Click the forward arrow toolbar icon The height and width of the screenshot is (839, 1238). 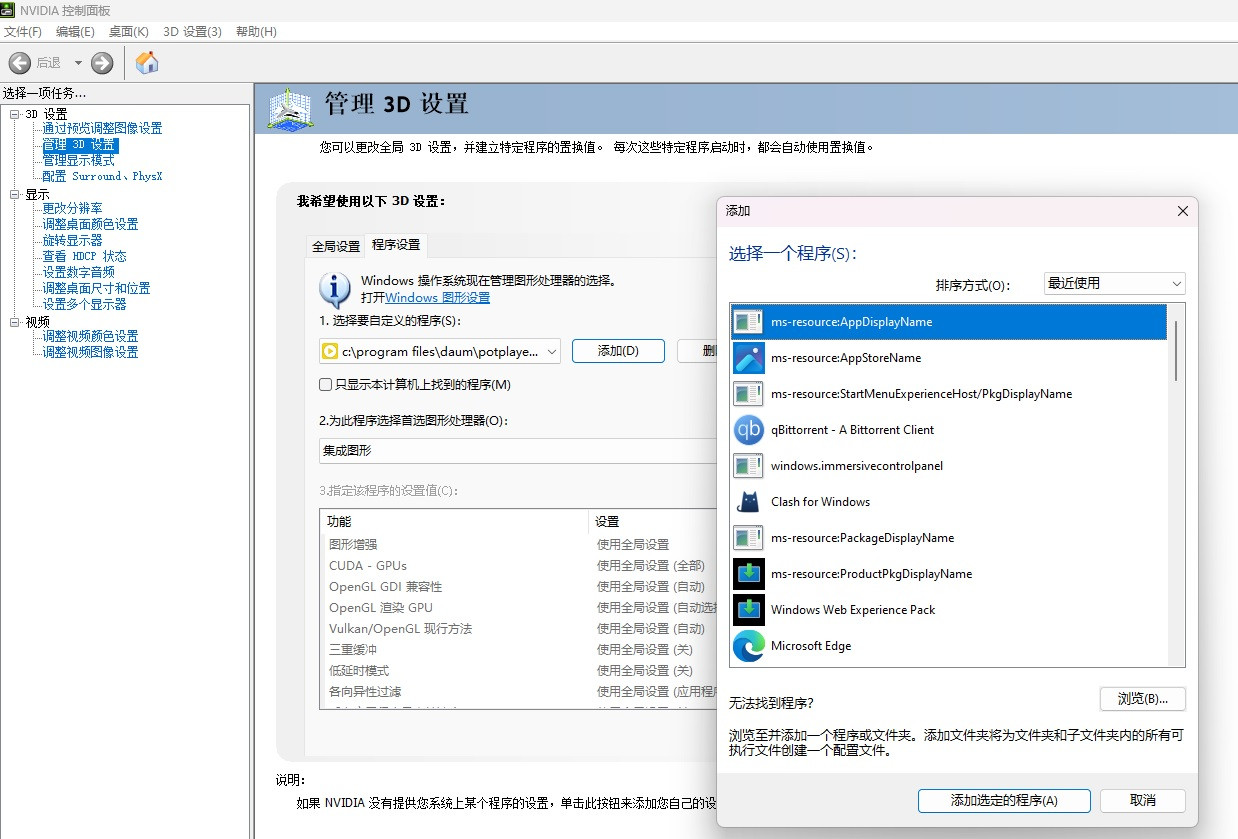(102, 63)
